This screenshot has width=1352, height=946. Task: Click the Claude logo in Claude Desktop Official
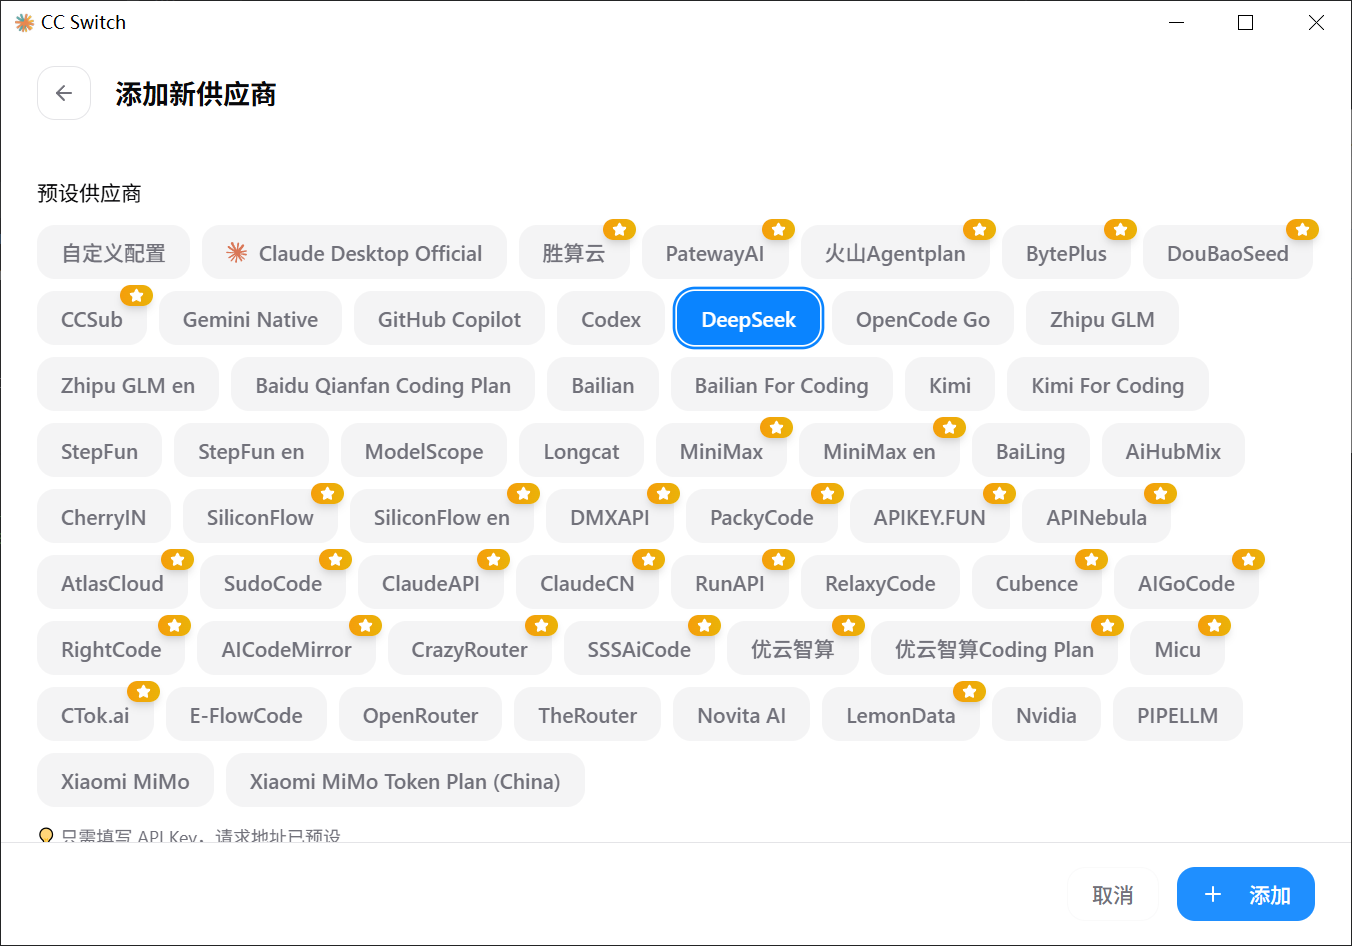(237, 253)
